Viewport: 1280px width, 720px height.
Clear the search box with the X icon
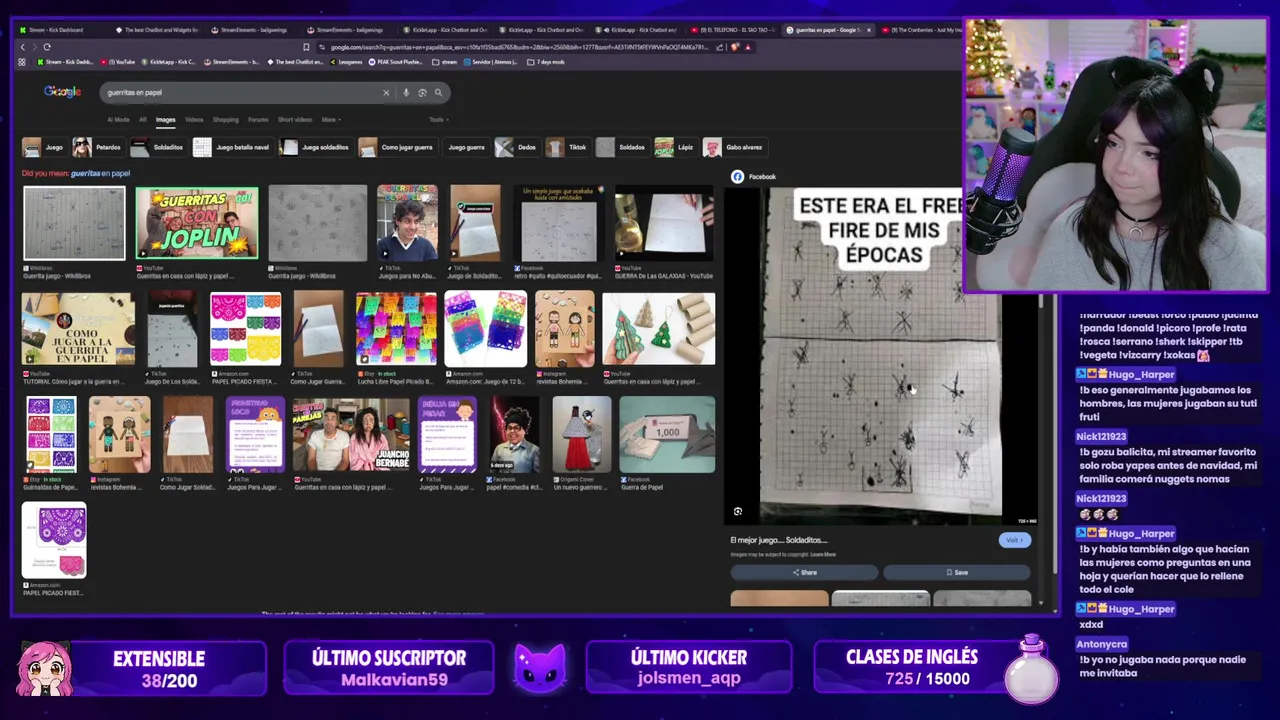[x=386, y=93]
